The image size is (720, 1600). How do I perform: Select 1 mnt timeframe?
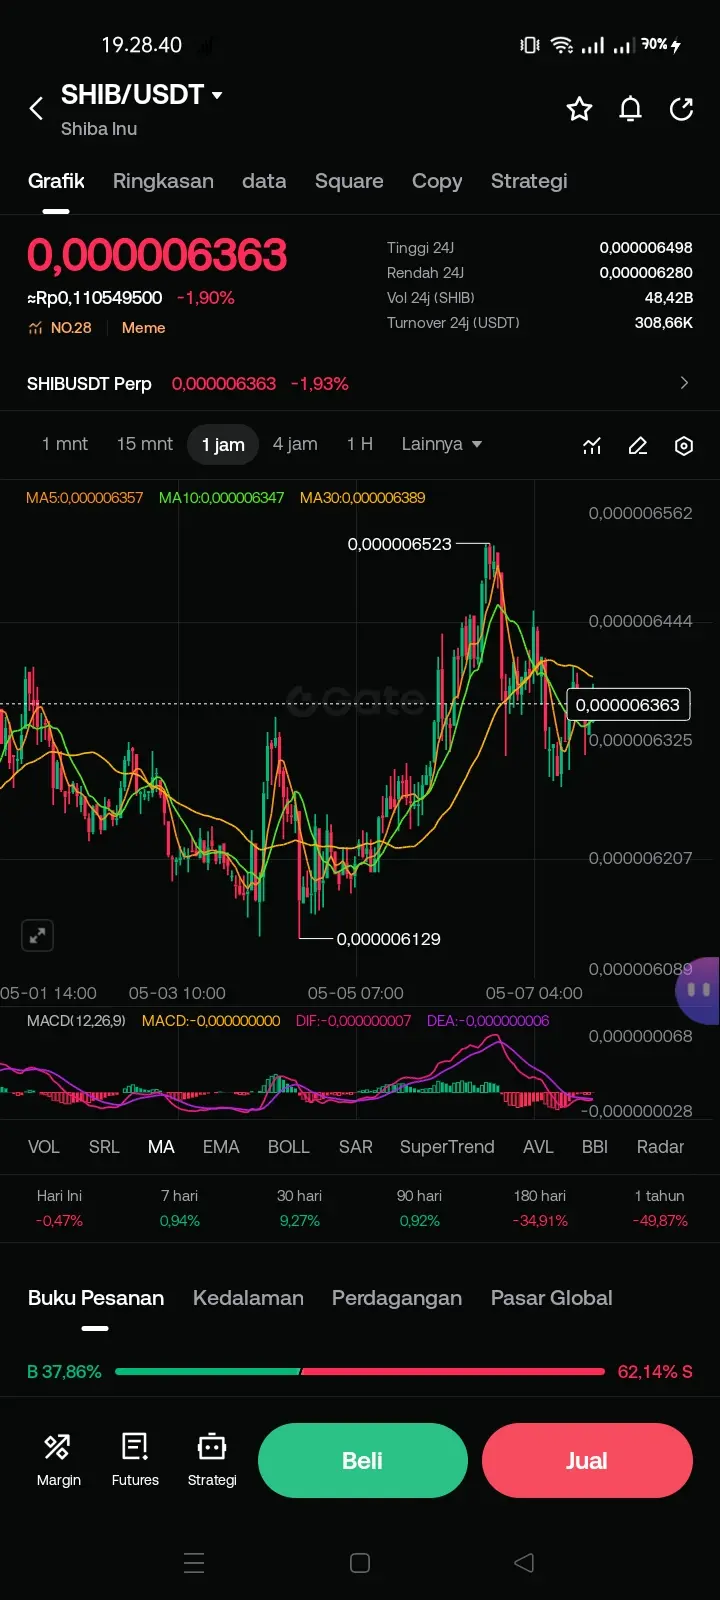click(x=65, y=444)
